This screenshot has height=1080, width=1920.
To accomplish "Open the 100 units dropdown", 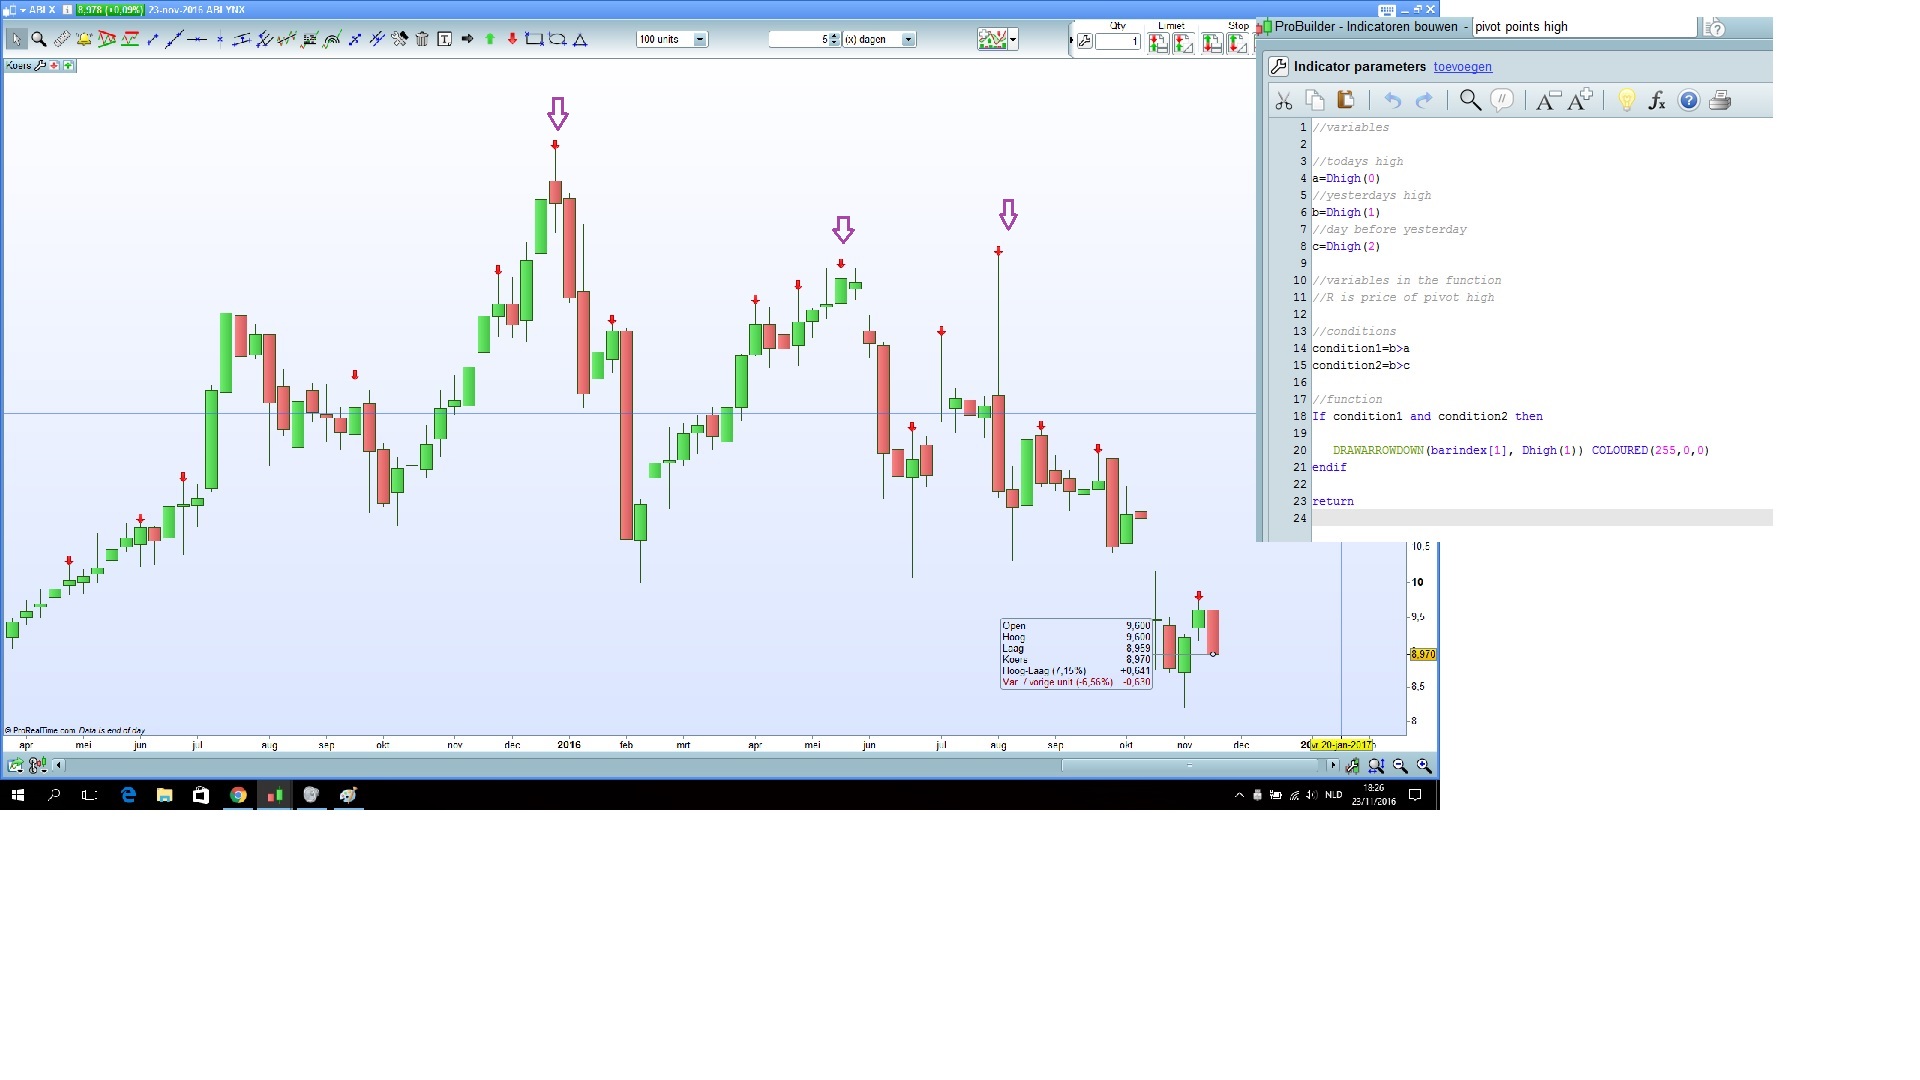I will click(x=700, y=39).
